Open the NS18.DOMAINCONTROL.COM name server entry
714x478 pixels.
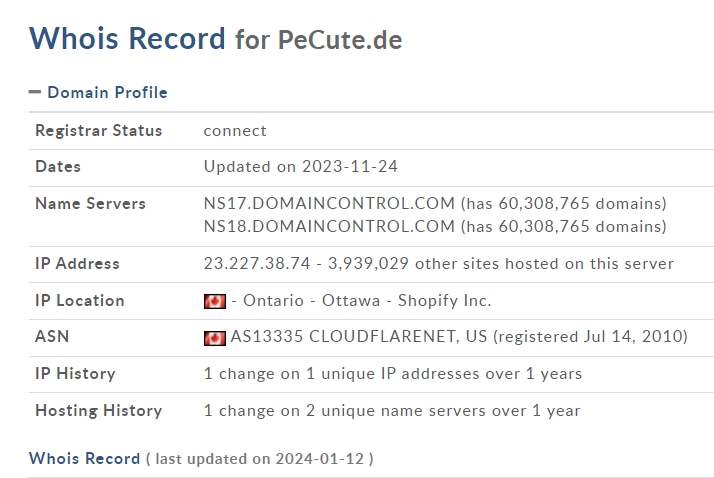329,226
